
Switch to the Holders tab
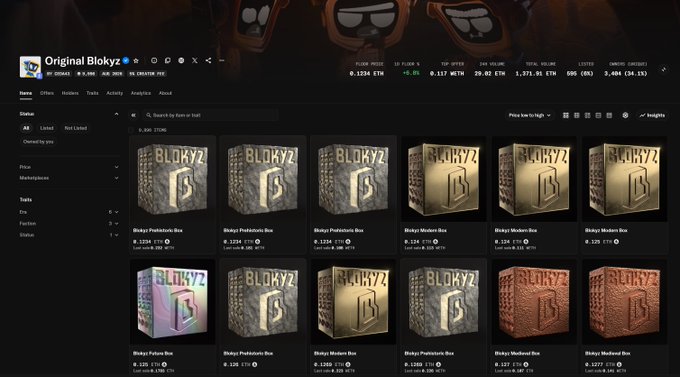(70, 93)
